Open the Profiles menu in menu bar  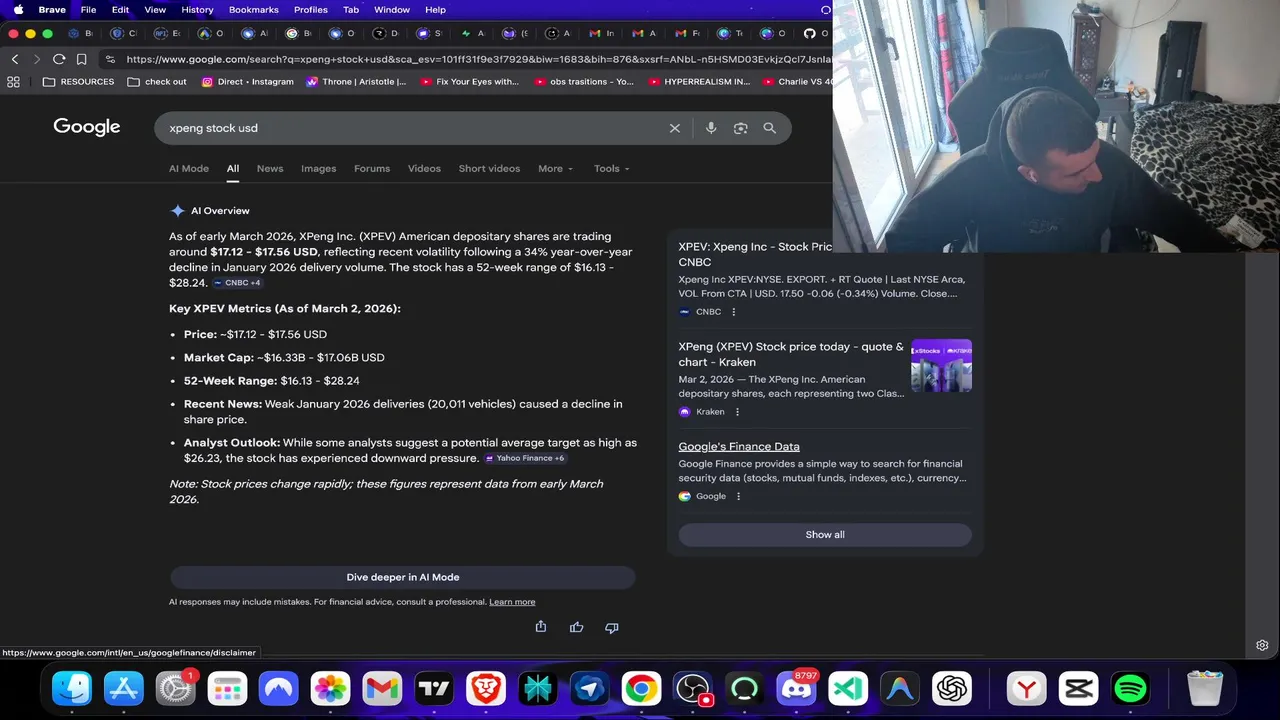point(311,9)
